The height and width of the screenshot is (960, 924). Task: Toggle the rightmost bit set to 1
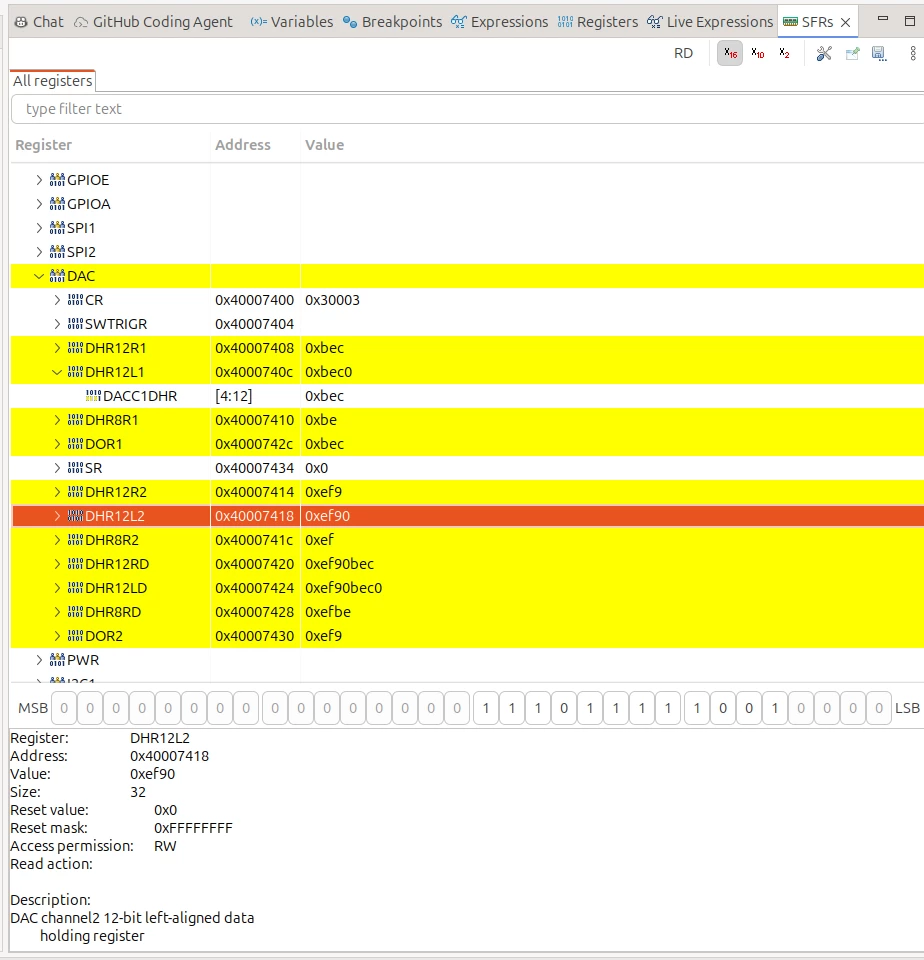775,708
